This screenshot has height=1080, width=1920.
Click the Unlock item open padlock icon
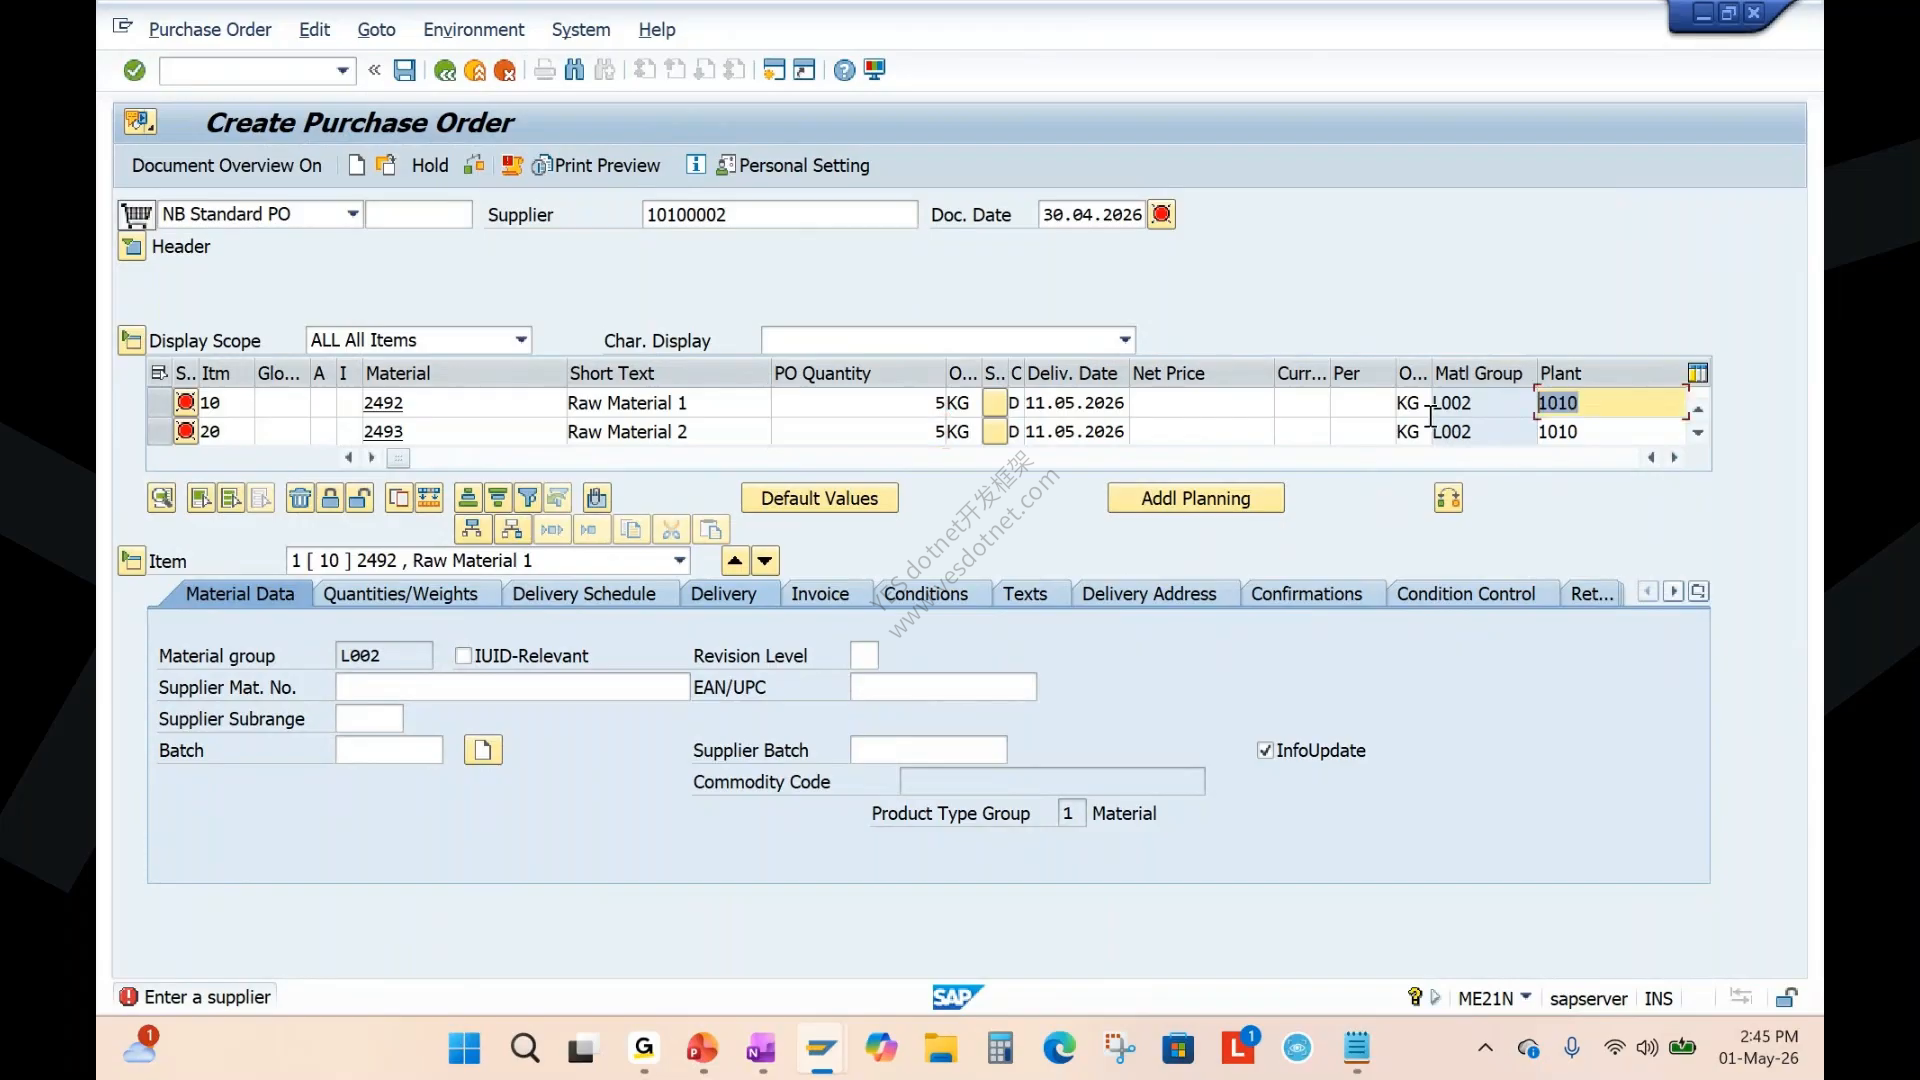[360, 498]
